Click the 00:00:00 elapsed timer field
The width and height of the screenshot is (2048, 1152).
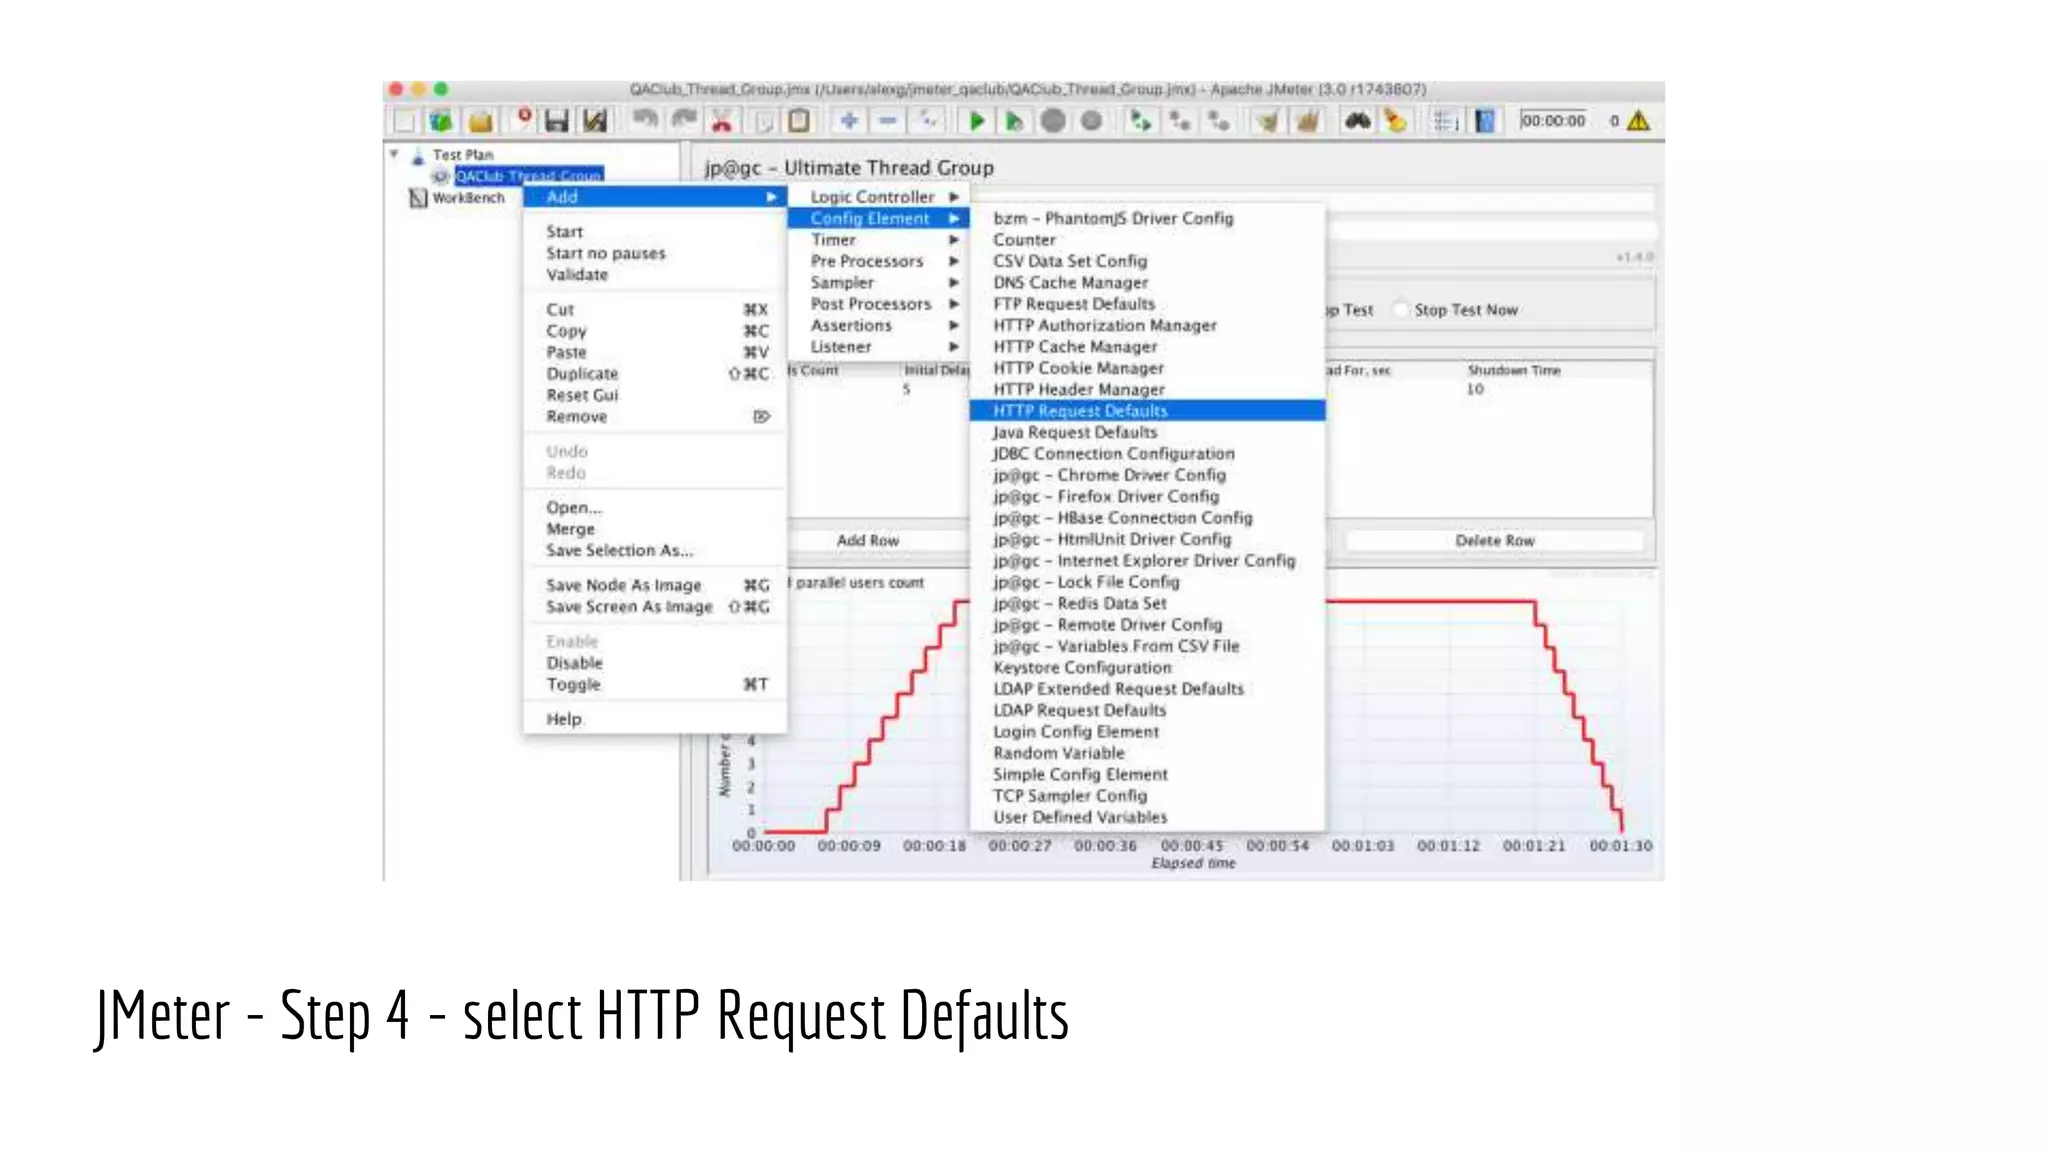coord(1553,121)
